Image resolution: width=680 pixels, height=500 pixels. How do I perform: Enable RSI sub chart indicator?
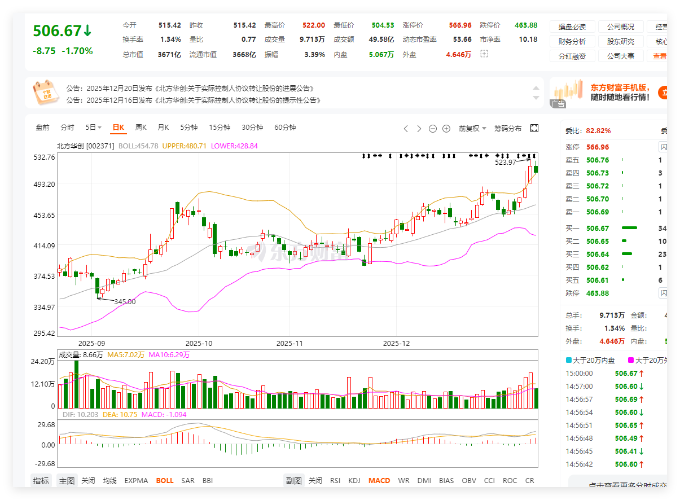(x=335, y=480)
